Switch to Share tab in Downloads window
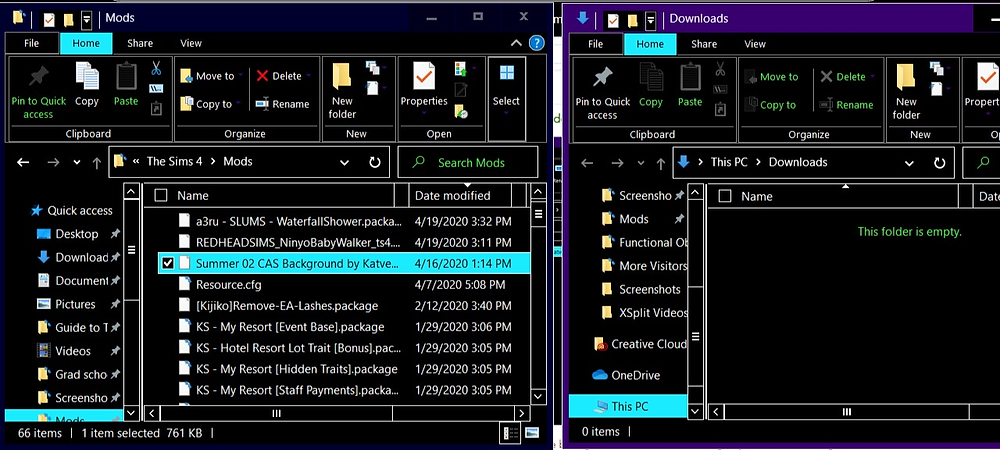This screenshot has width=1000, height=450. coord(703,44)
